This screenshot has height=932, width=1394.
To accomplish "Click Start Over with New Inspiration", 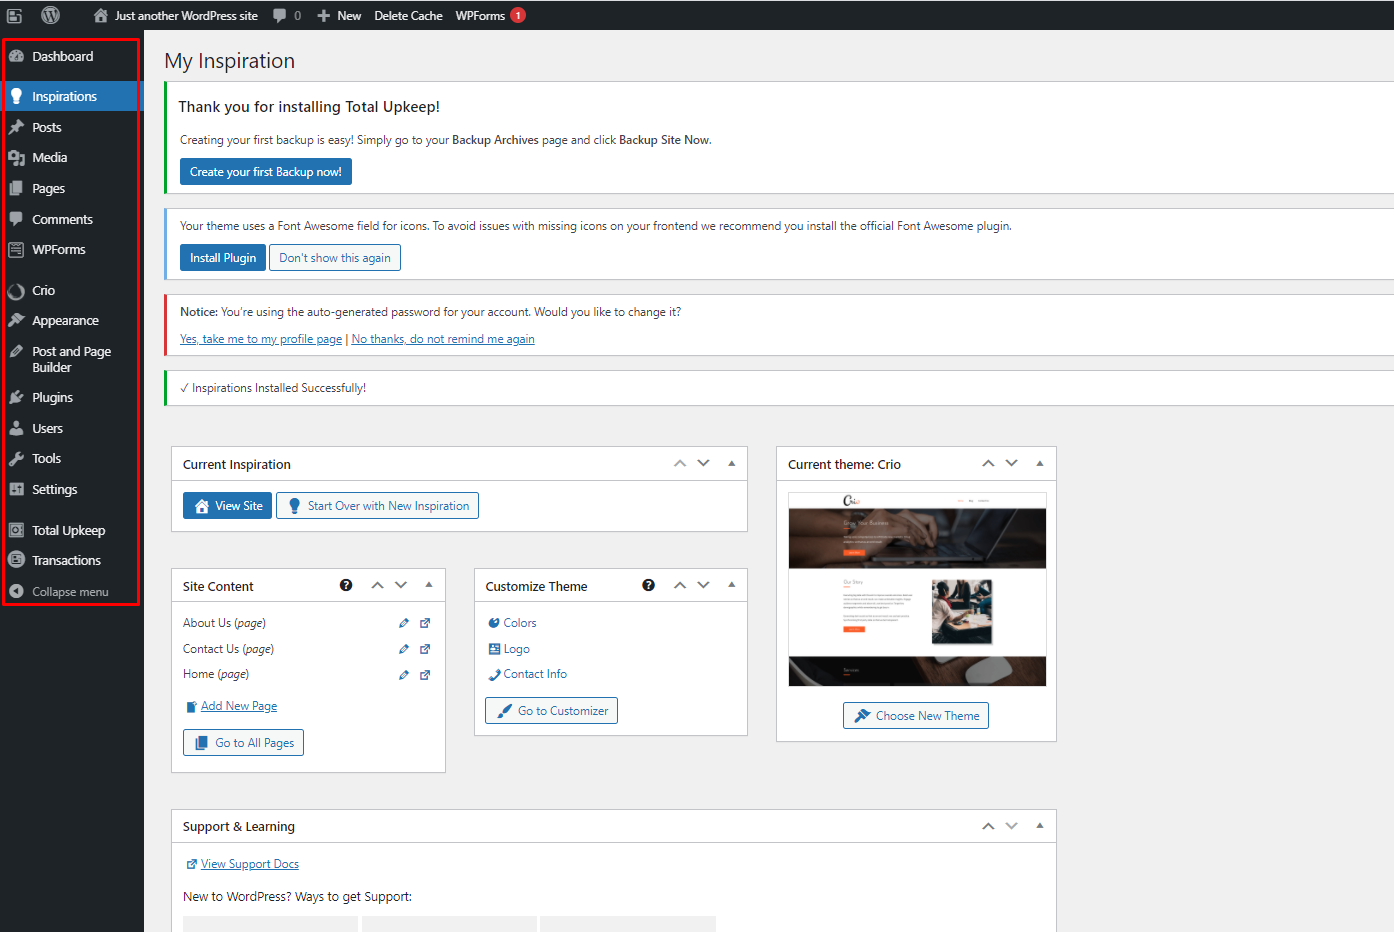I will 377,506.
